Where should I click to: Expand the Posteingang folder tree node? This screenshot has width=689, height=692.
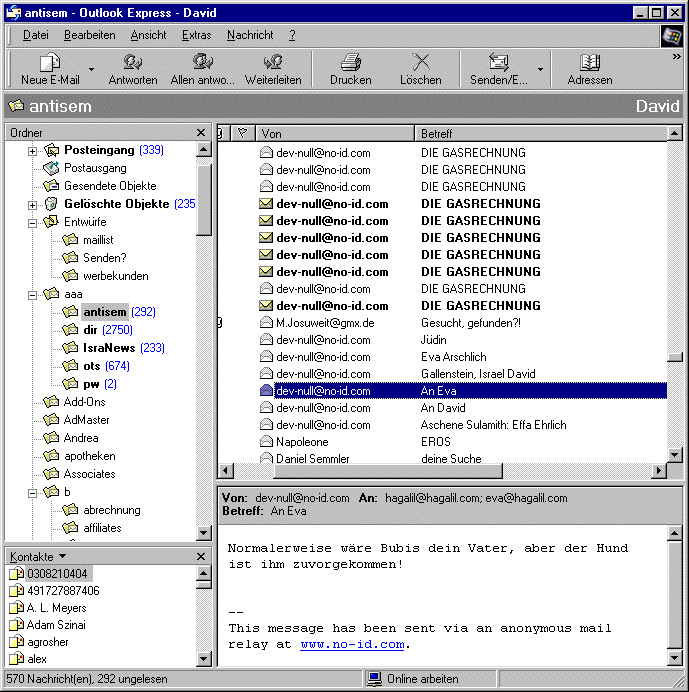point(32,151)
